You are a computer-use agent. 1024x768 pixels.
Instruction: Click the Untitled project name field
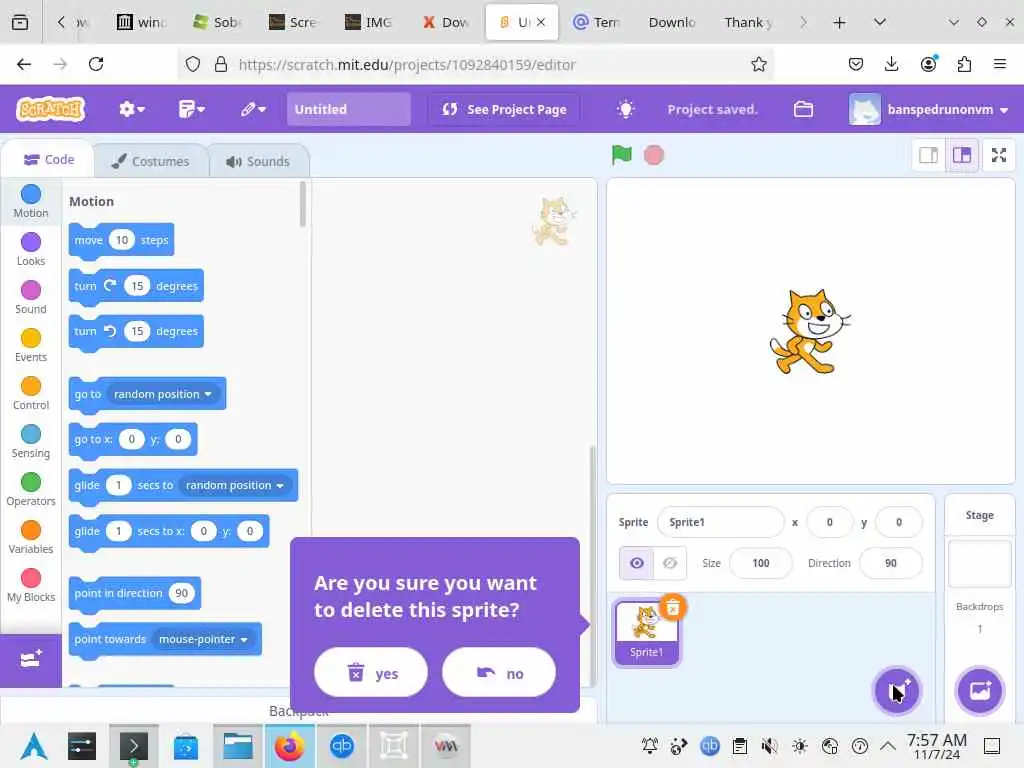[349, 109]
